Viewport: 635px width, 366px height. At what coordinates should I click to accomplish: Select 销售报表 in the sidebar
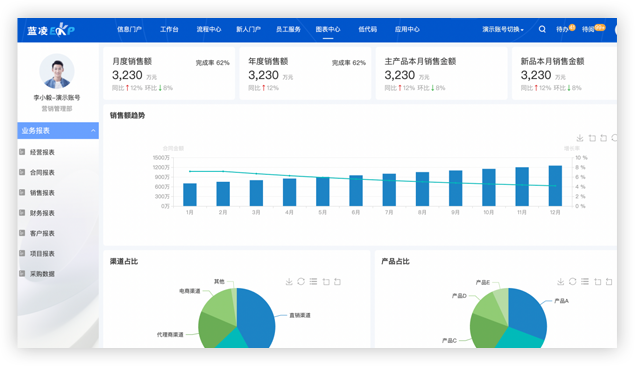42,193
